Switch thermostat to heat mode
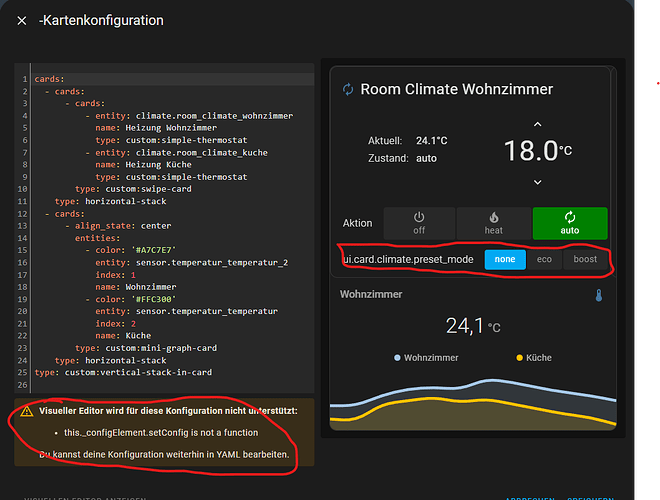Image resolution: width=660 pixels, height=500 pixels. pyautogui.click(x=494, y=223)
